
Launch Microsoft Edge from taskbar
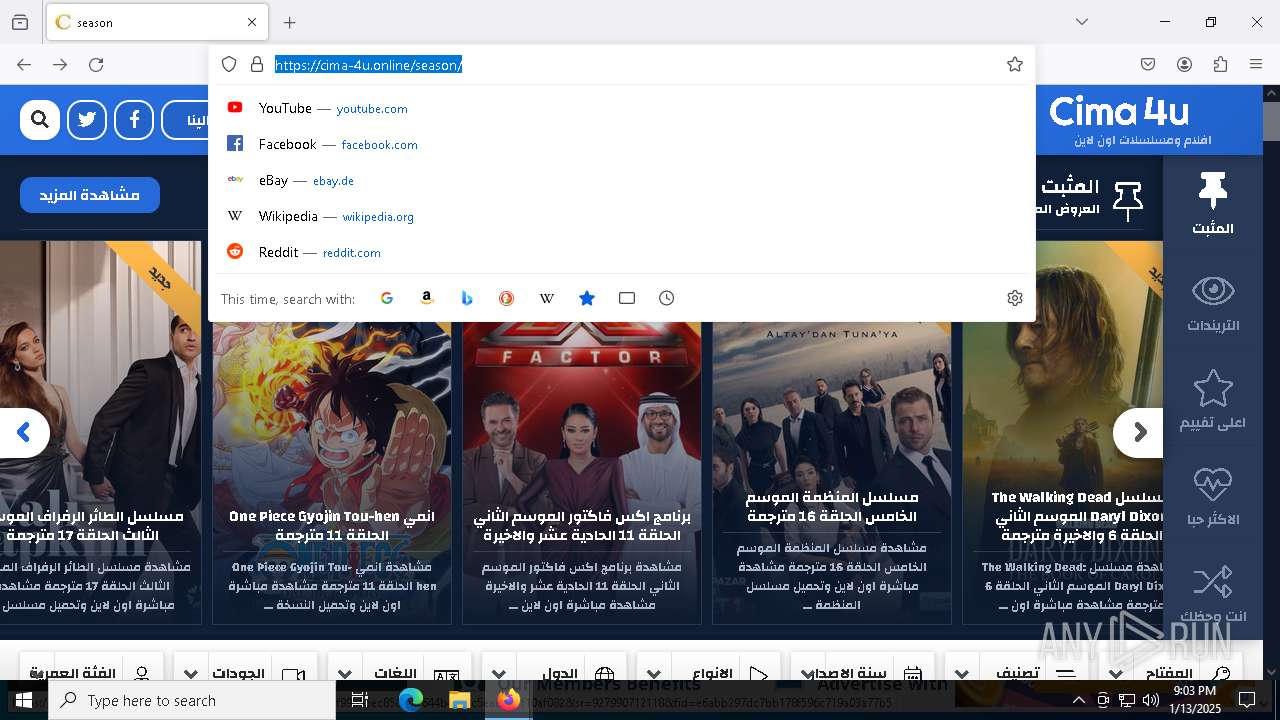point(411,700)
